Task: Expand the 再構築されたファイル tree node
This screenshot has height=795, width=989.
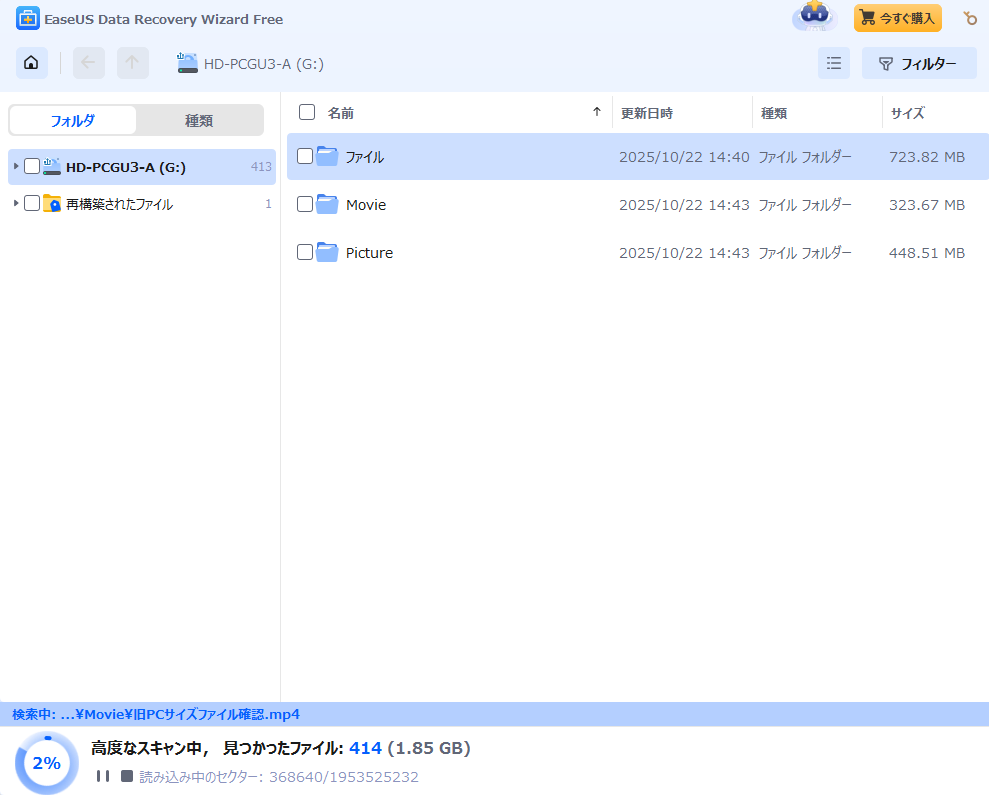Action: click(x=16, y=204)
